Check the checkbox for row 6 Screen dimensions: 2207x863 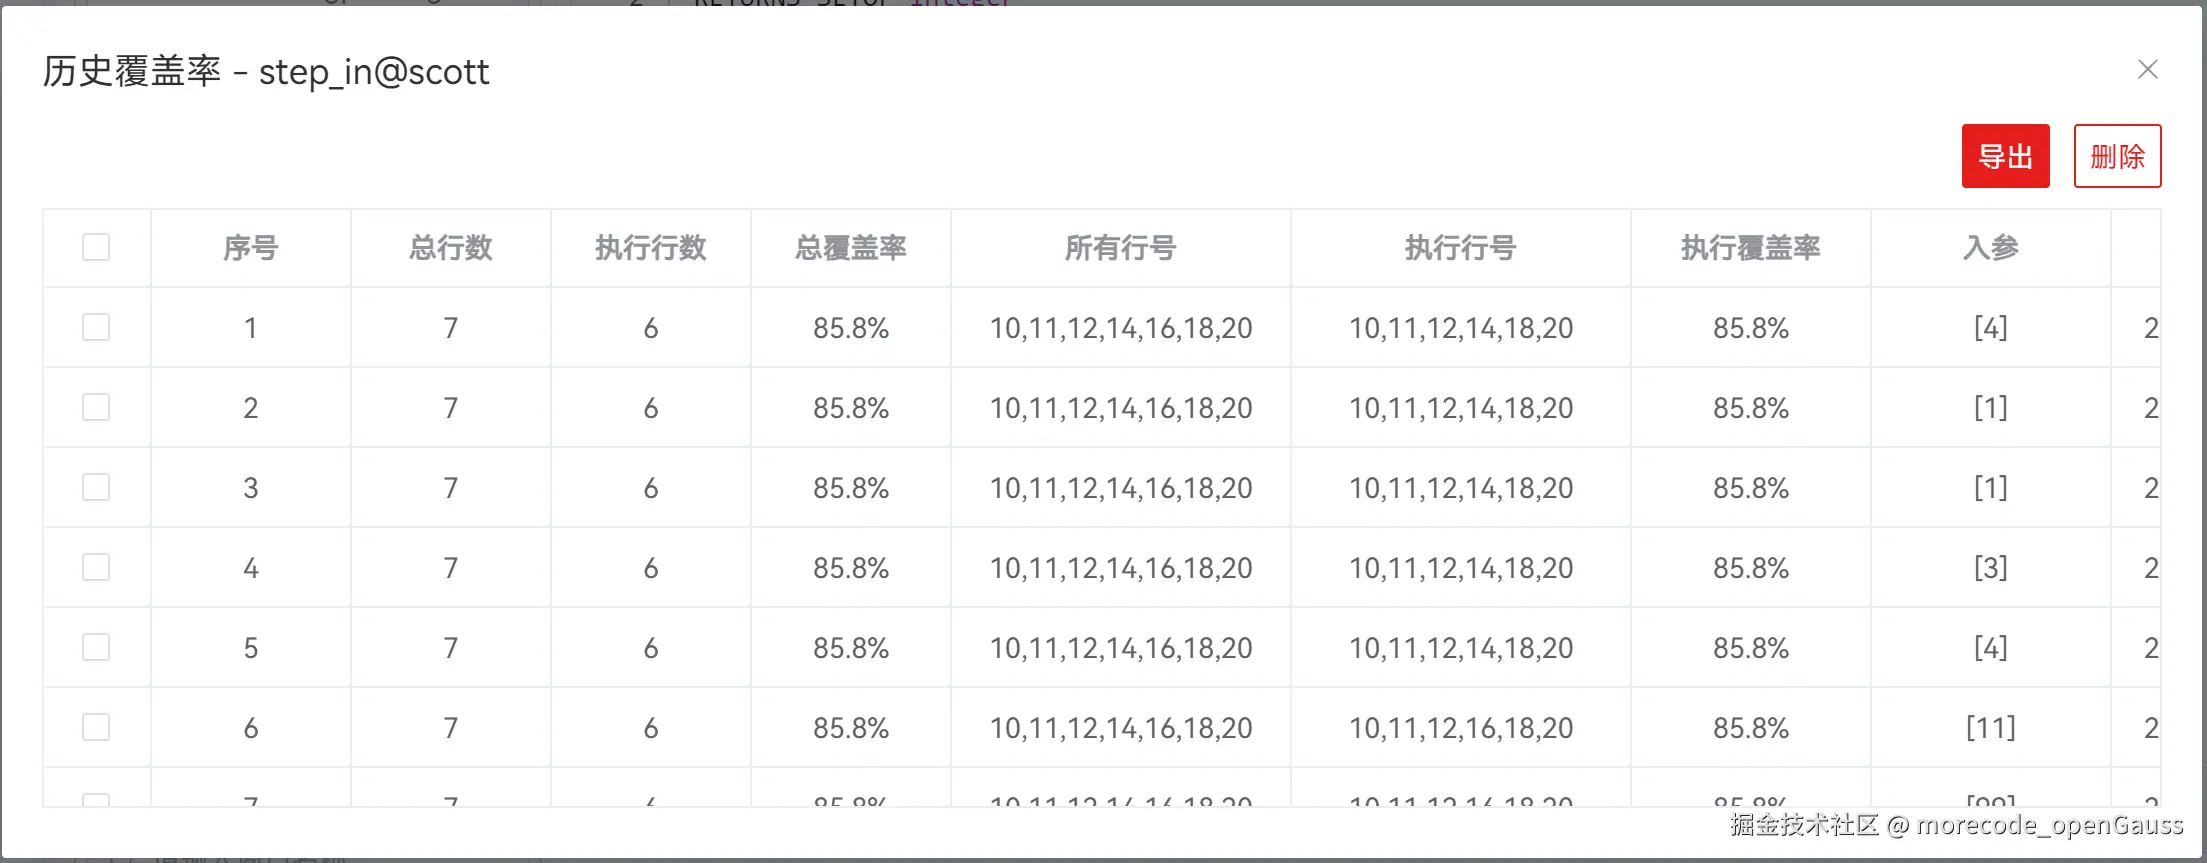(96, 727)
